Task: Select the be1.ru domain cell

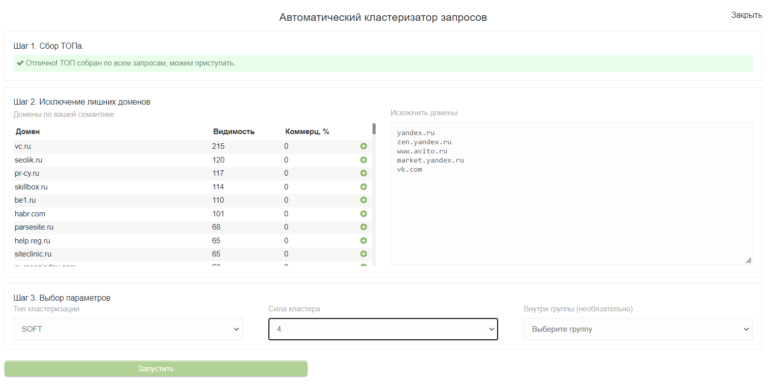Action: (25, 200)
